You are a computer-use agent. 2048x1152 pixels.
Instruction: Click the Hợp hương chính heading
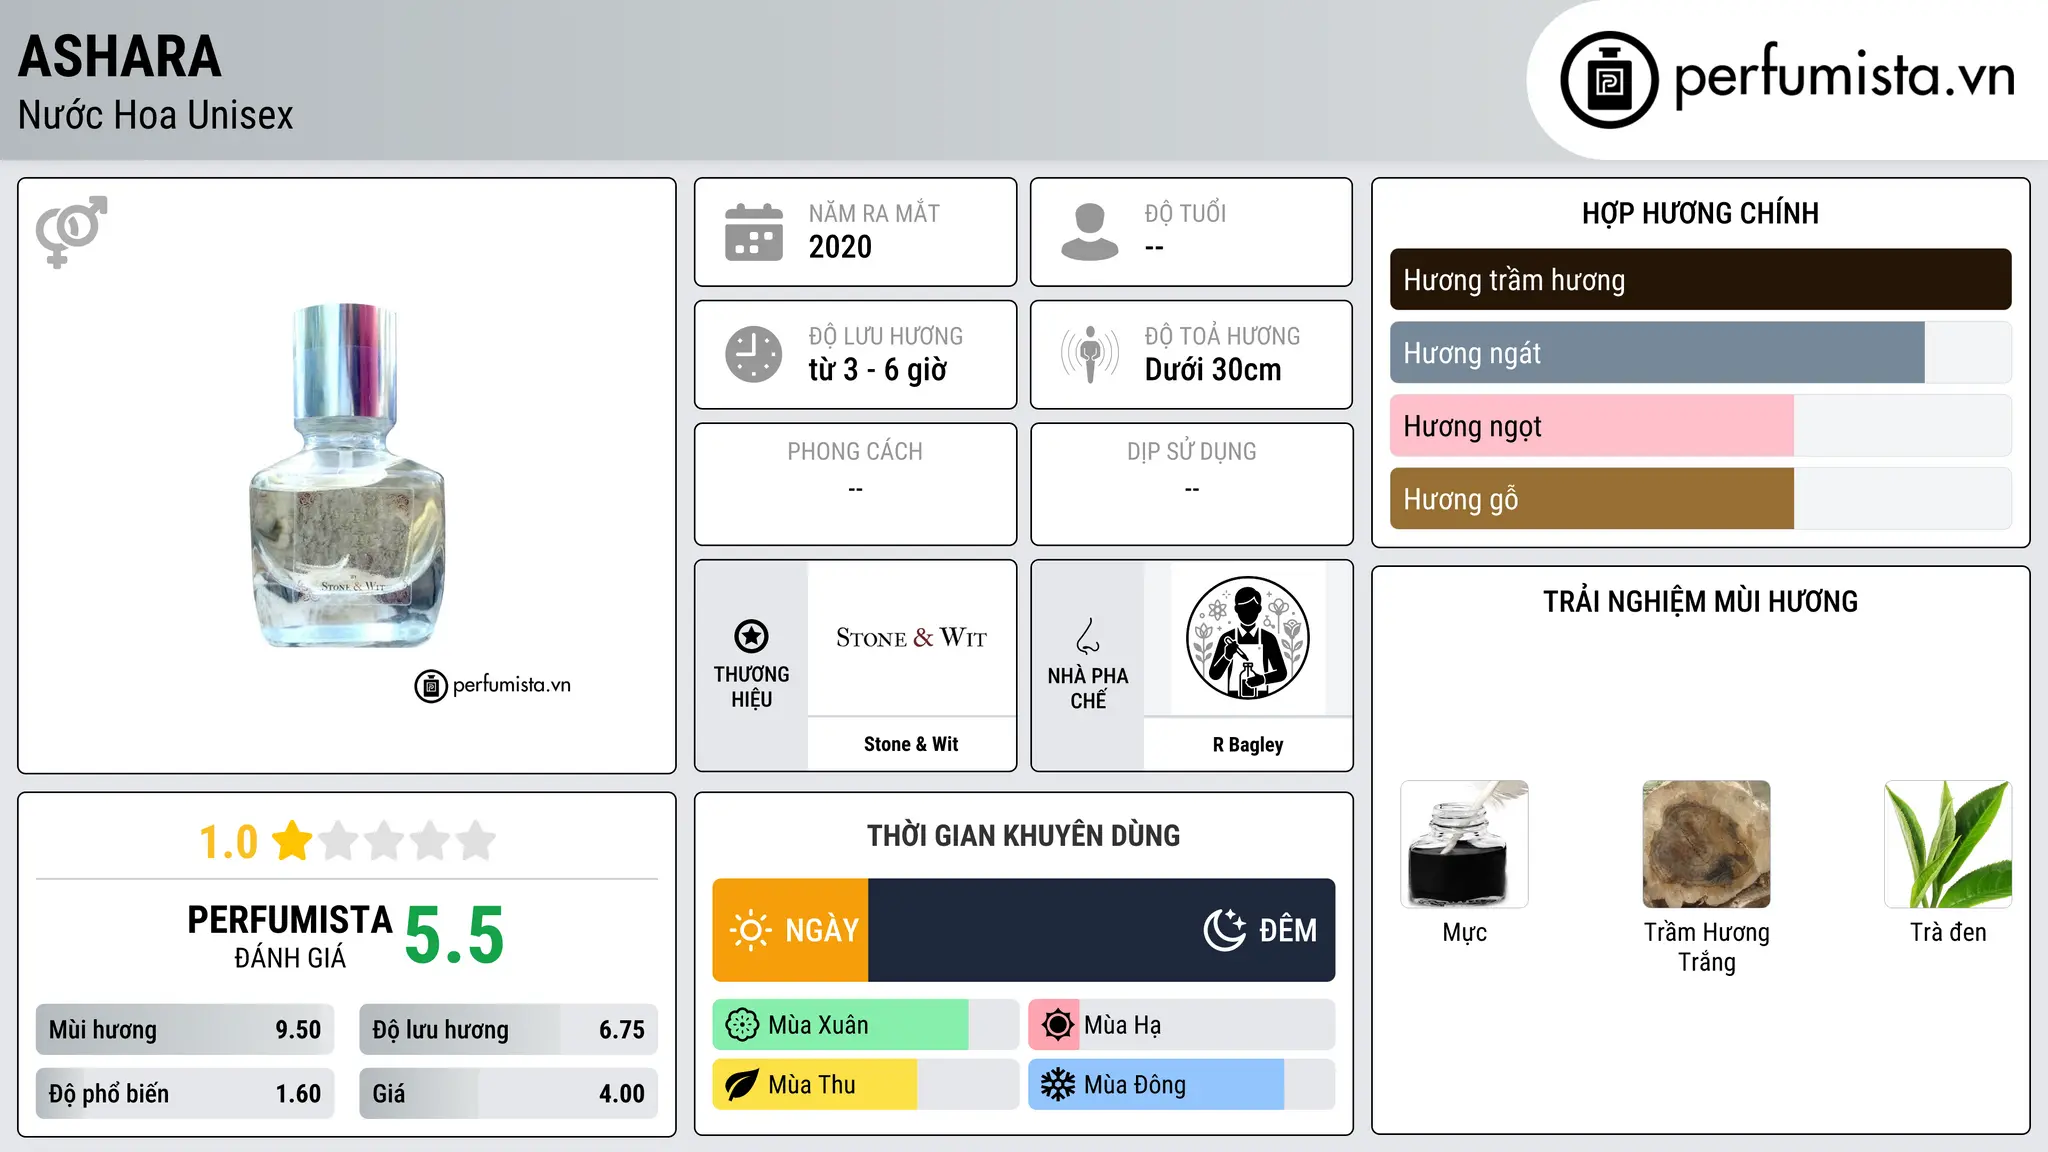pyautogui.click(x=1700, y=213)
